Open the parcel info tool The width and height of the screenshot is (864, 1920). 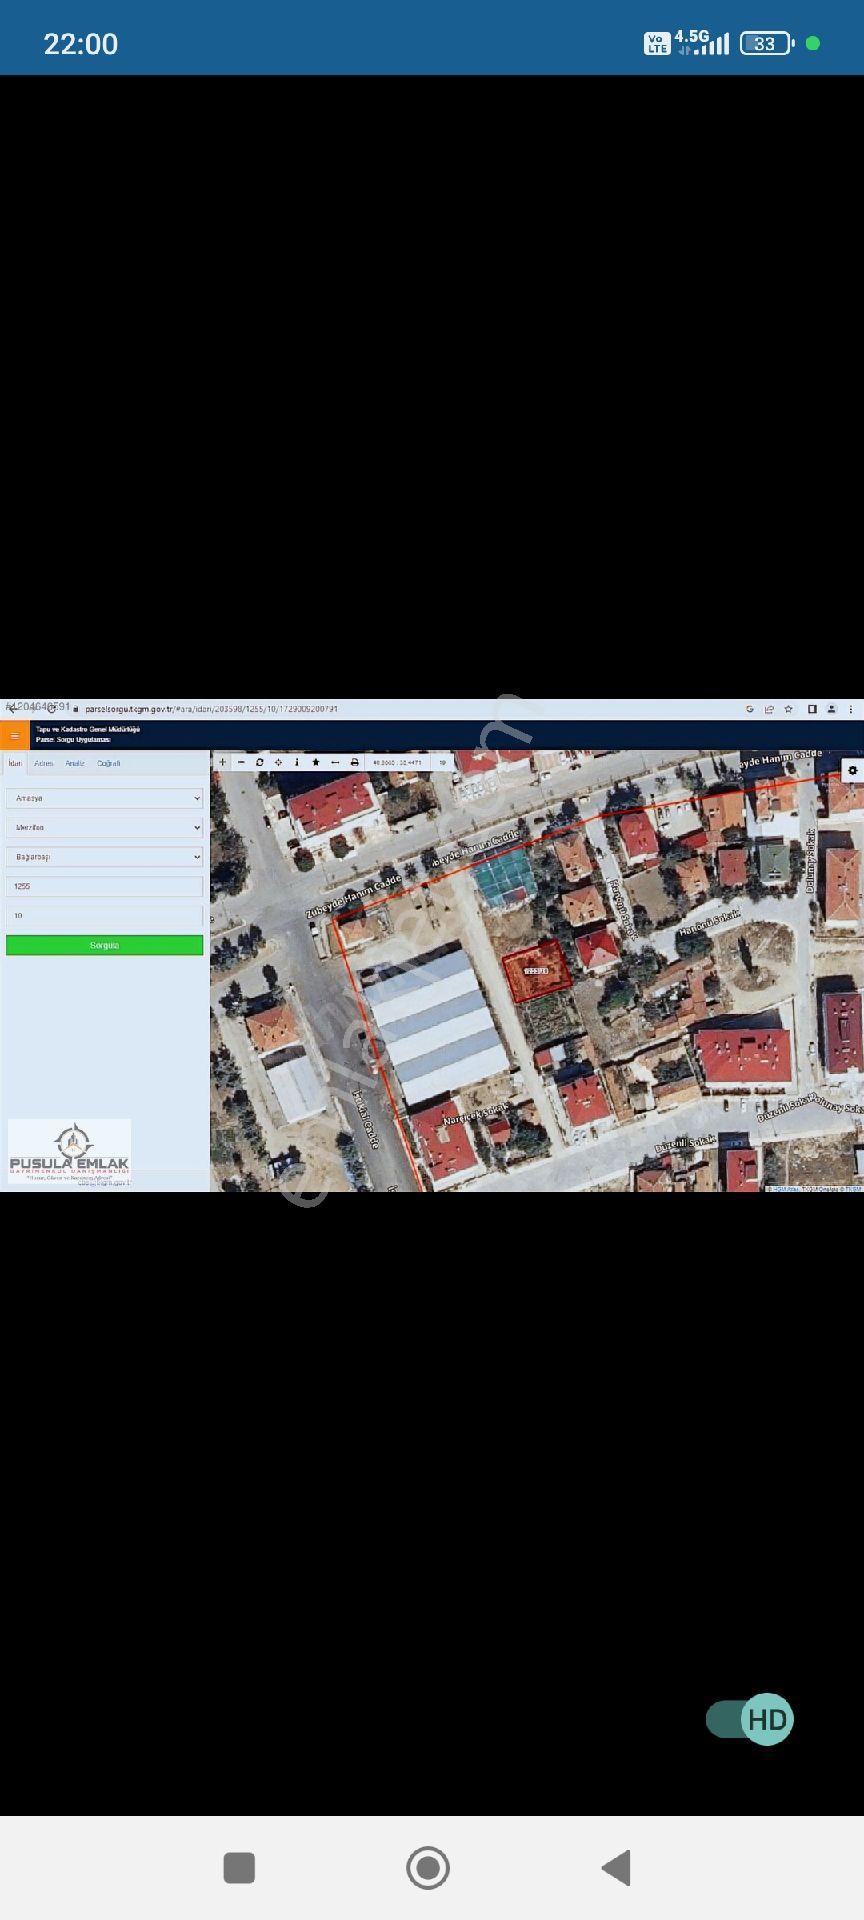pos(297,762)
